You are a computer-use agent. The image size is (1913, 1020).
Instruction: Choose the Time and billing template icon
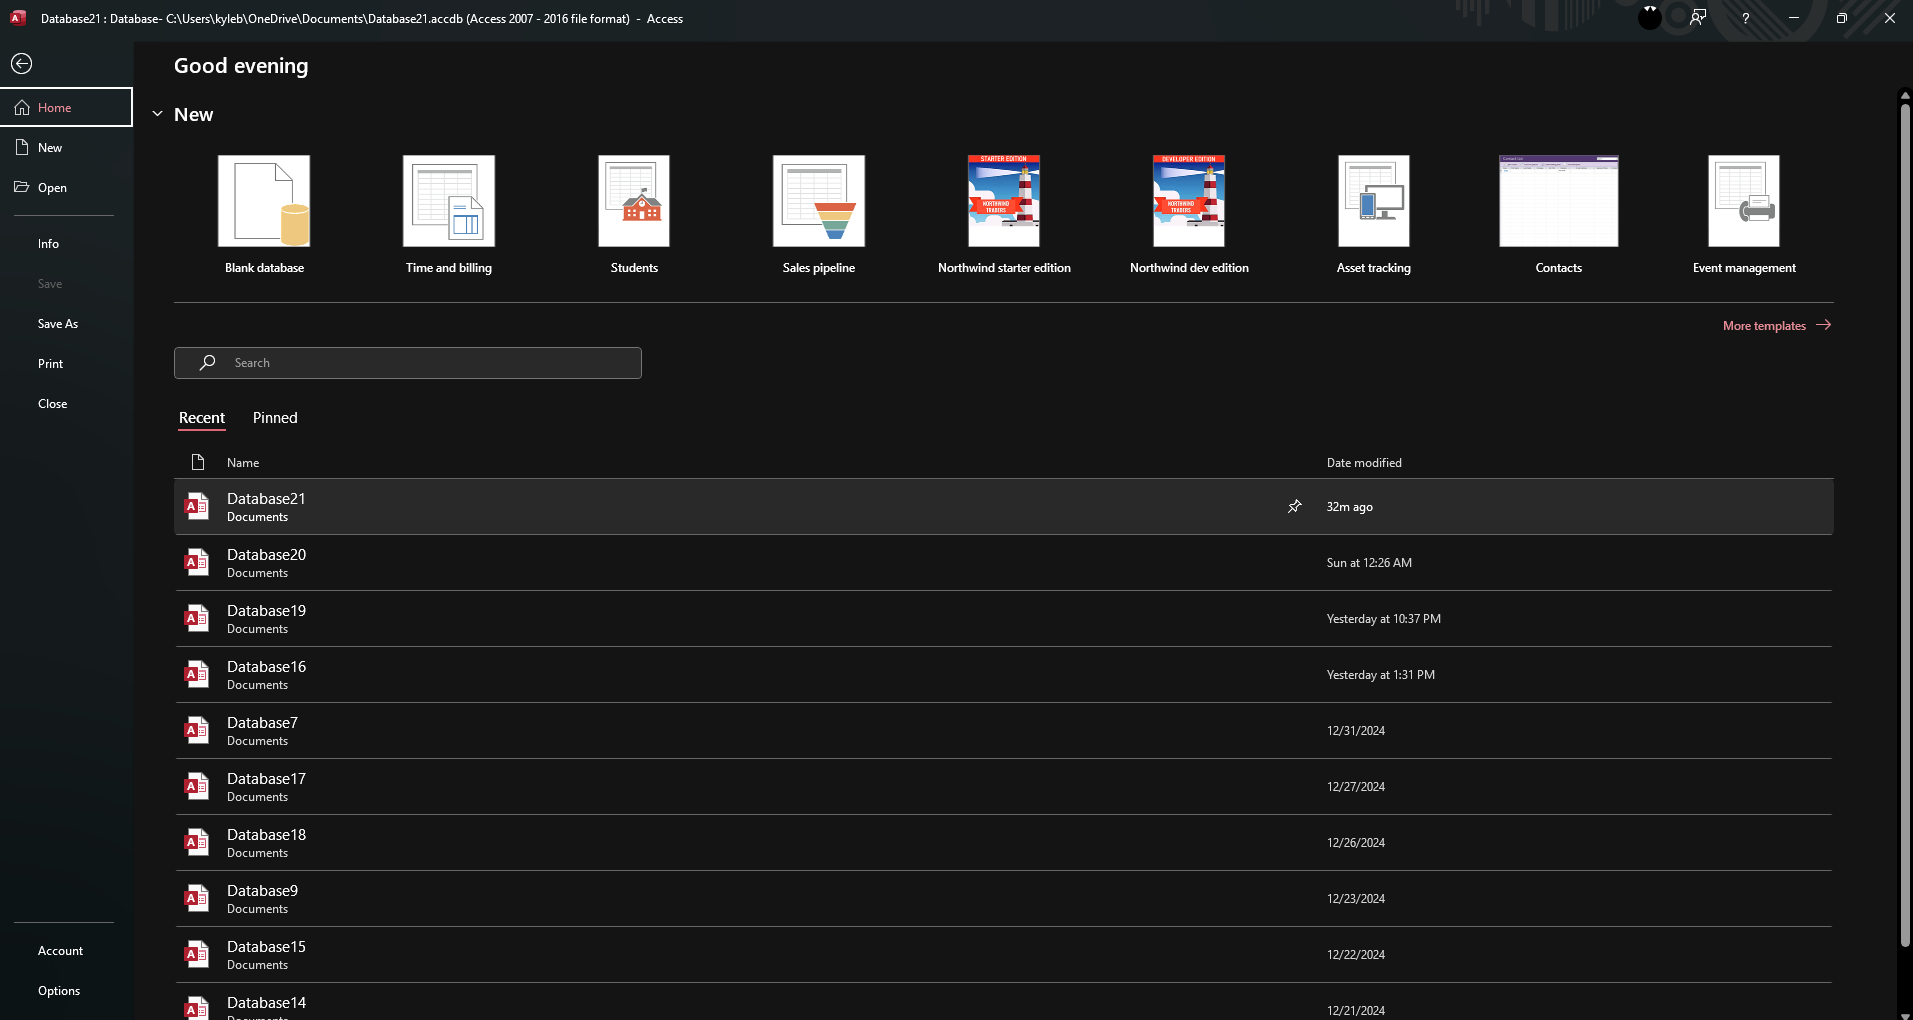pos(449,201)
